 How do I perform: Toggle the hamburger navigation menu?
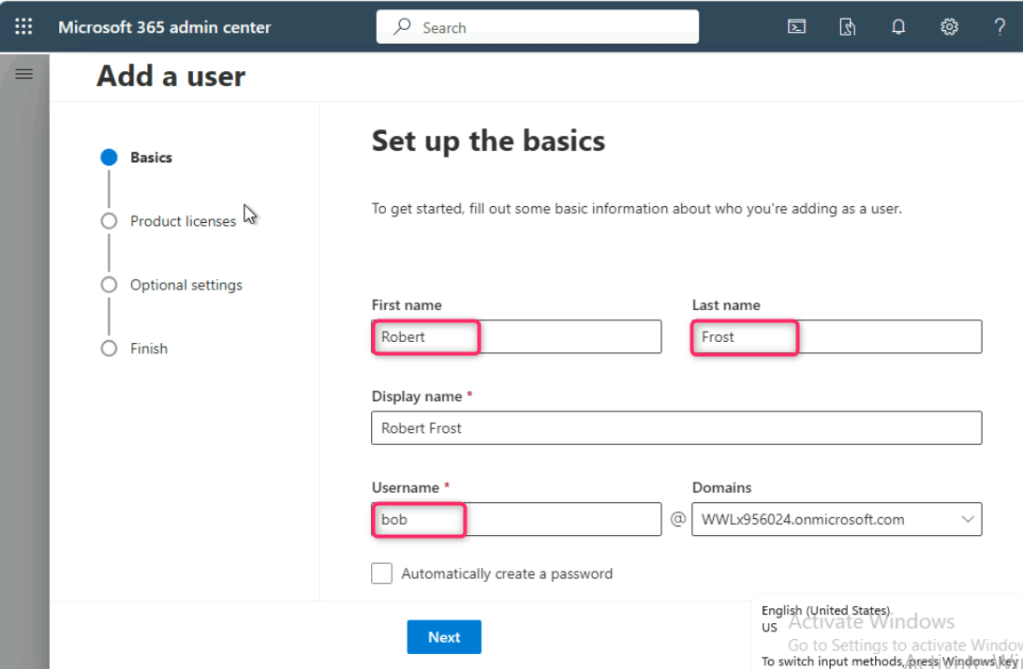click(x=24, y=74)
